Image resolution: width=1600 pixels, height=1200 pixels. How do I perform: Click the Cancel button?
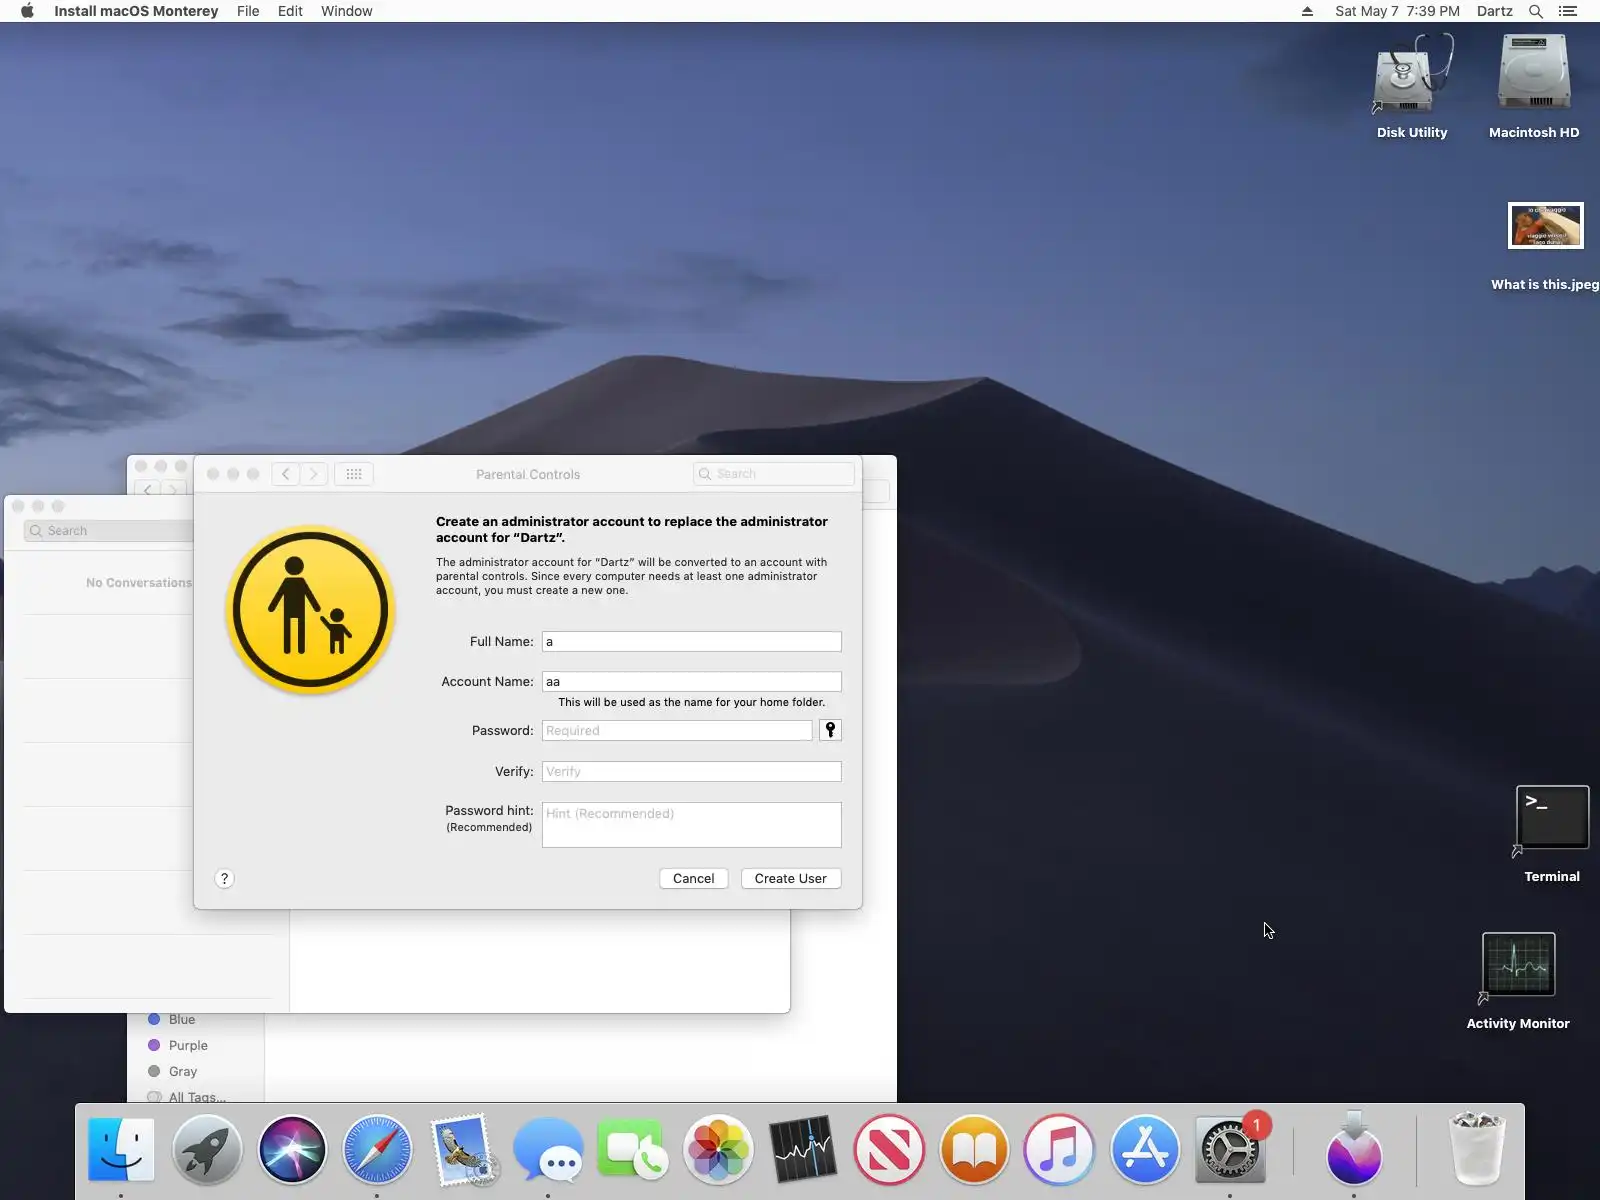coord(694,878)
